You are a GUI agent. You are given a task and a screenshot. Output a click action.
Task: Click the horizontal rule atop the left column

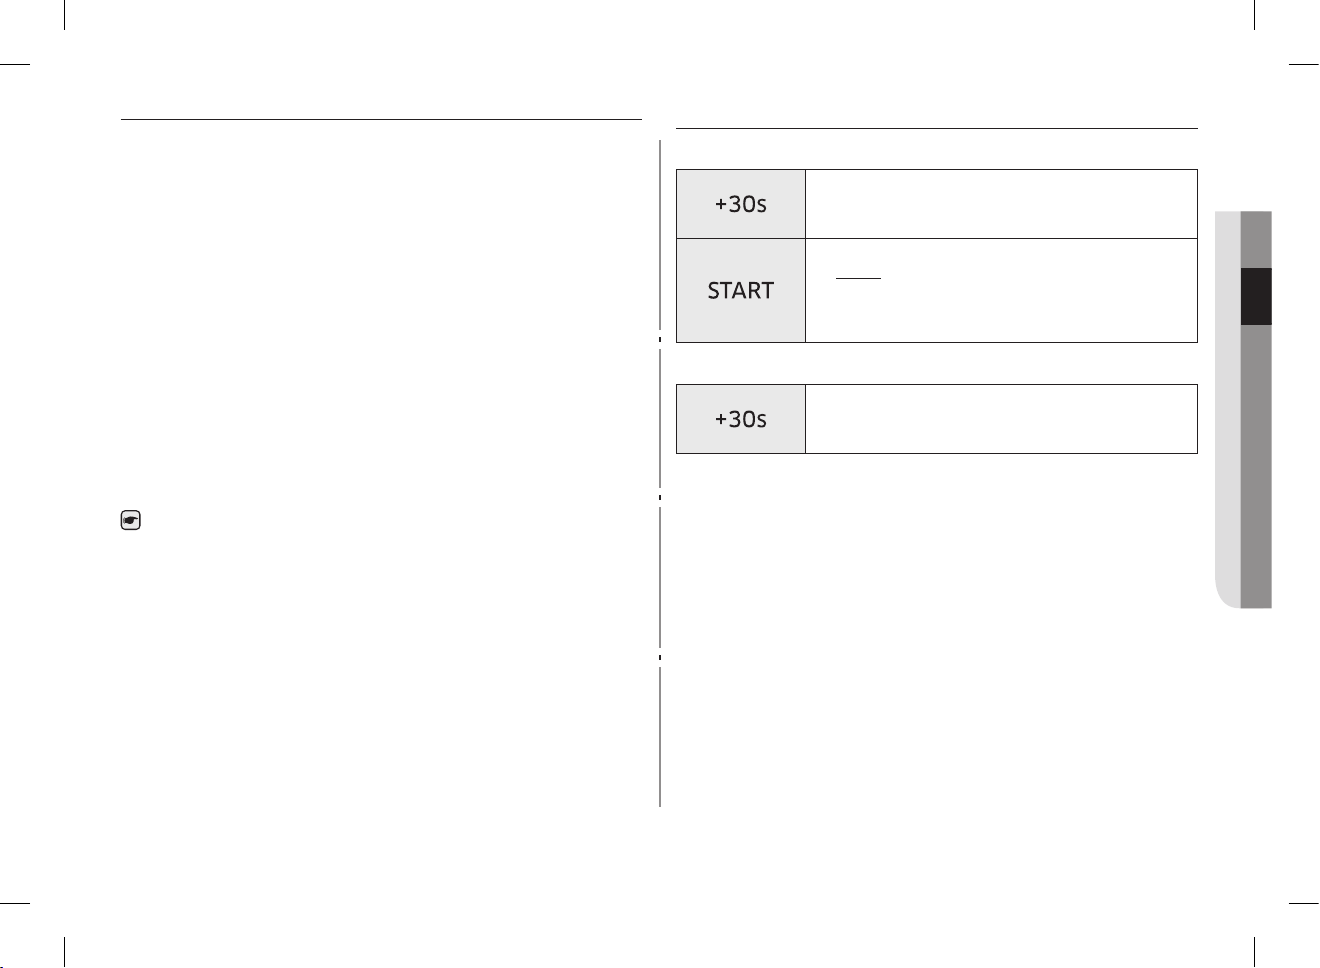click(x=381, y=119)
